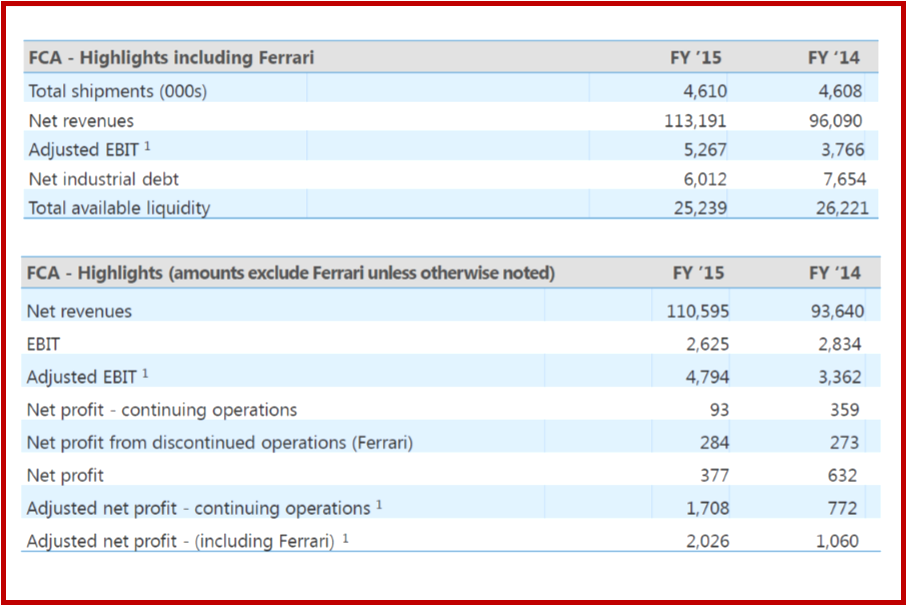
Task: Select the 377 net profit value
Action: [x=714, y=475]
